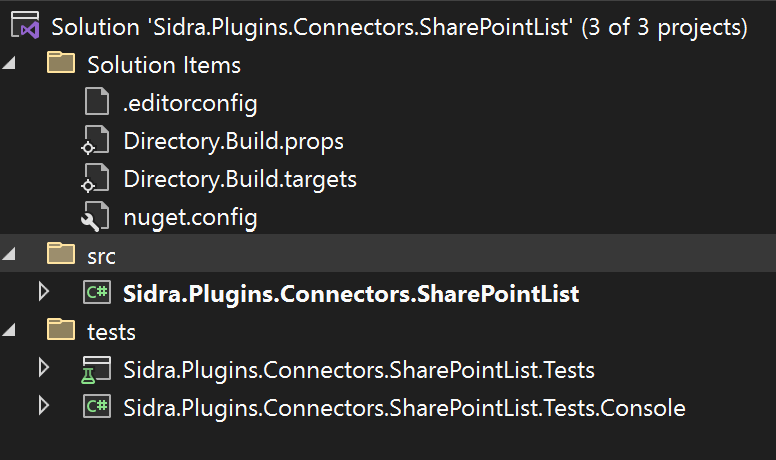The height and width of the screenshot is (460, 776).
Task: Click the Directory.Build.targets file icon
Action: (96, 179)
